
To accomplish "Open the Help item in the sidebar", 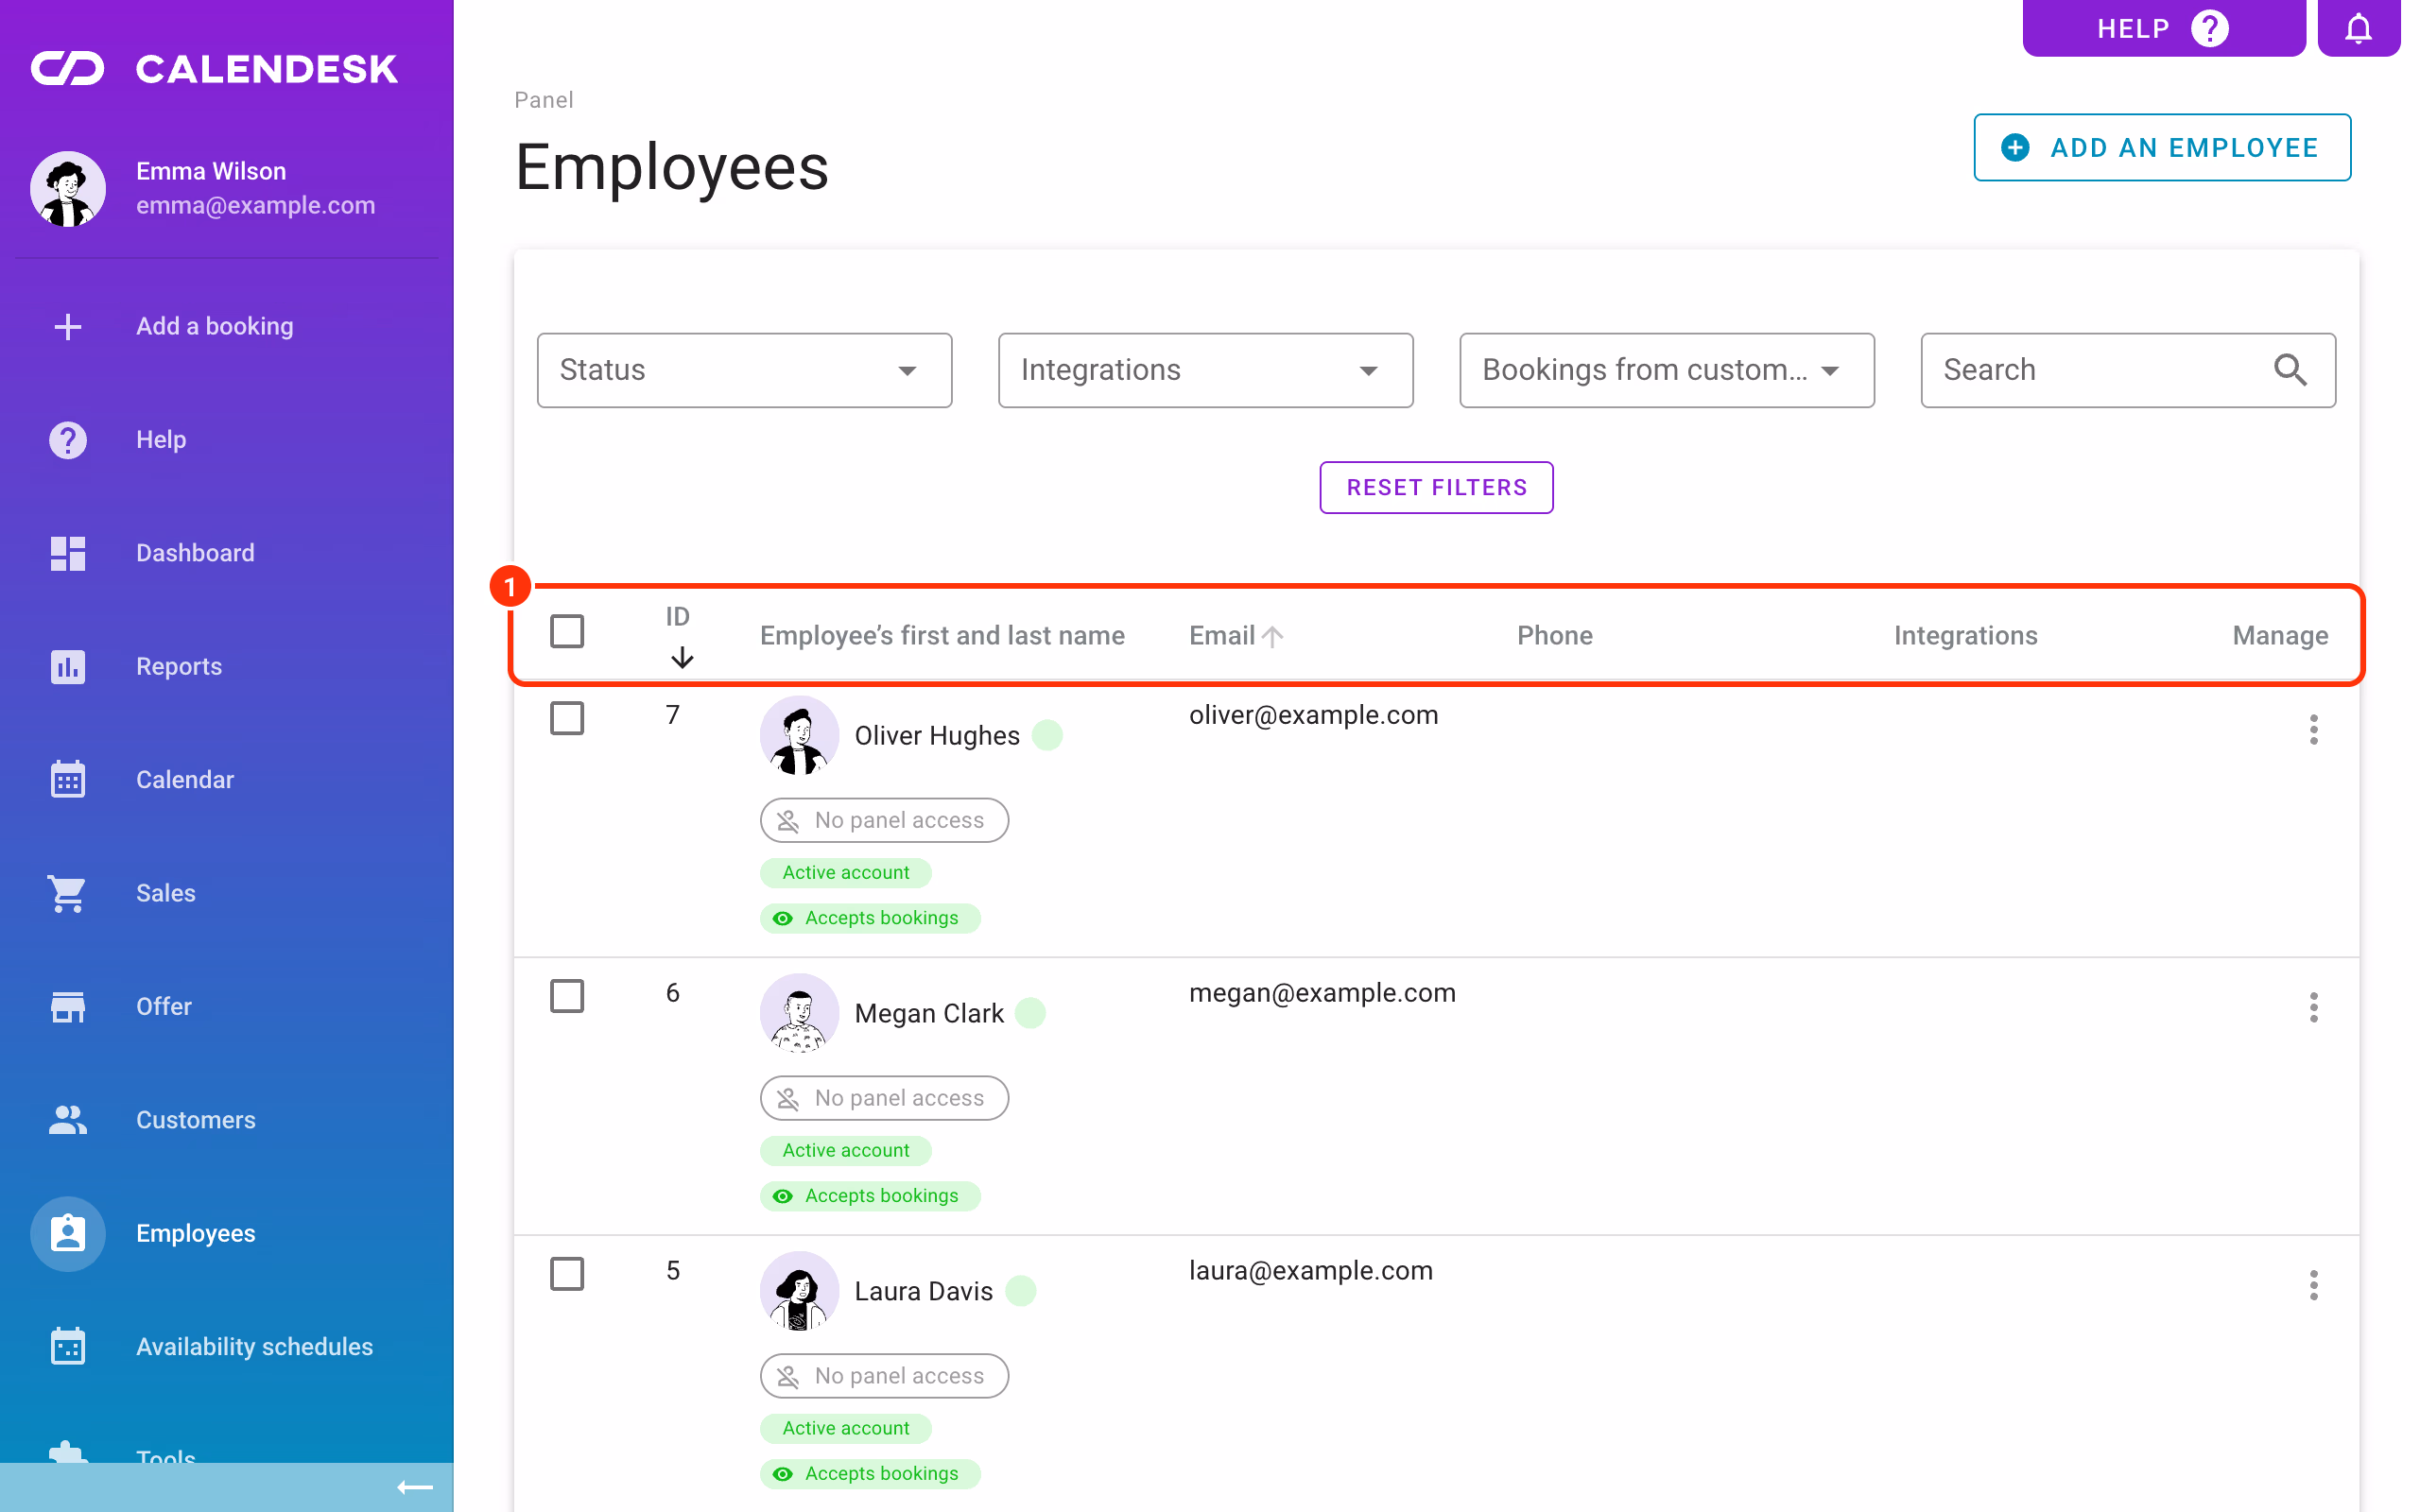I will (227, 439).
